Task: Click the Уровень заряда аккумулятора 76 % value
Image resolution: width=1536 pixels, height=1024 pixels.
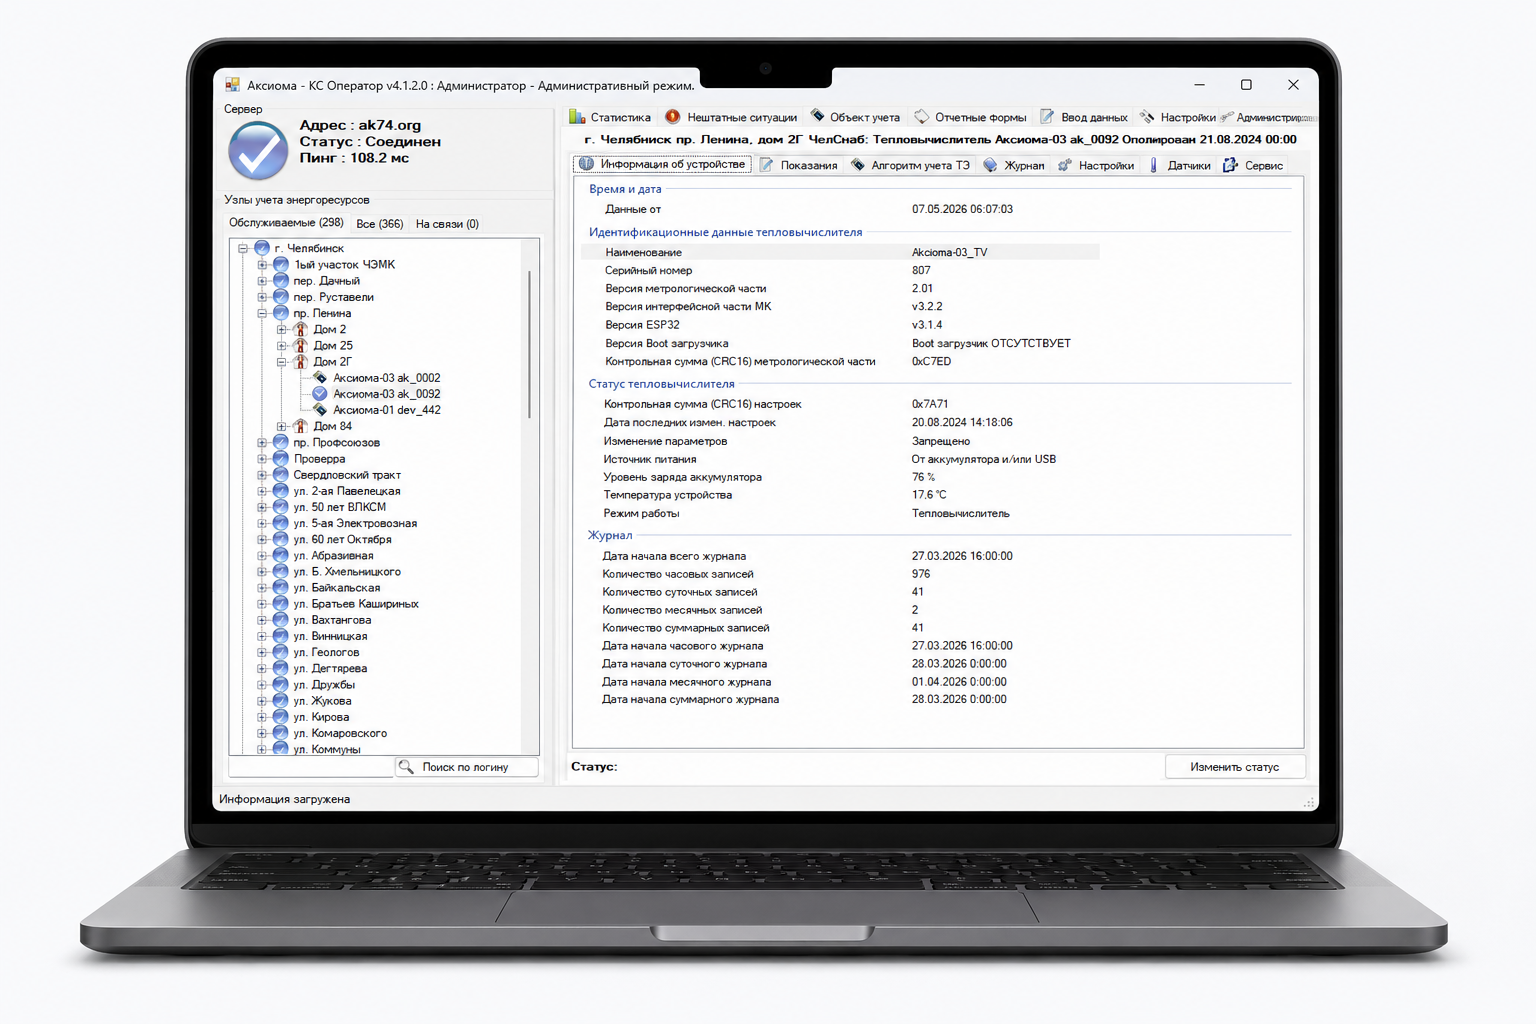Action: click(x=923, y=477)
